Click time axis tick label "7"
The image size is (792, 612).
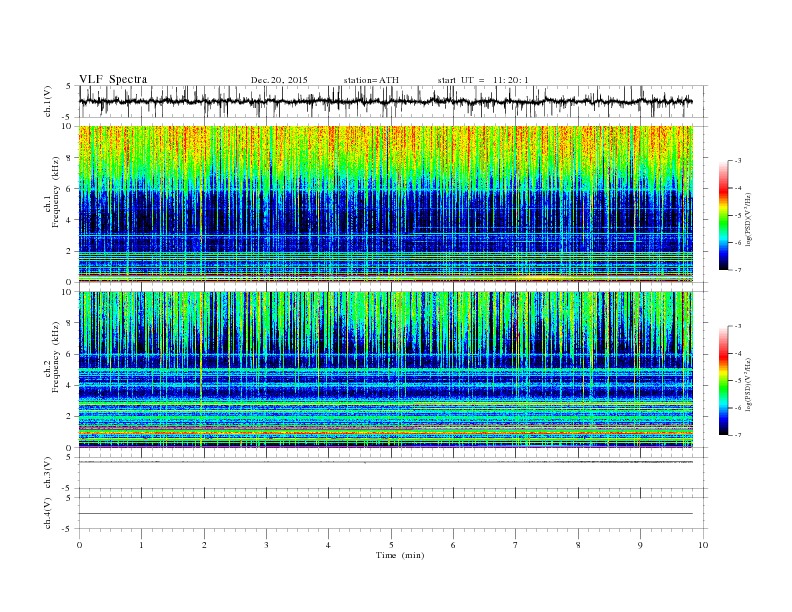pos(516,545)
